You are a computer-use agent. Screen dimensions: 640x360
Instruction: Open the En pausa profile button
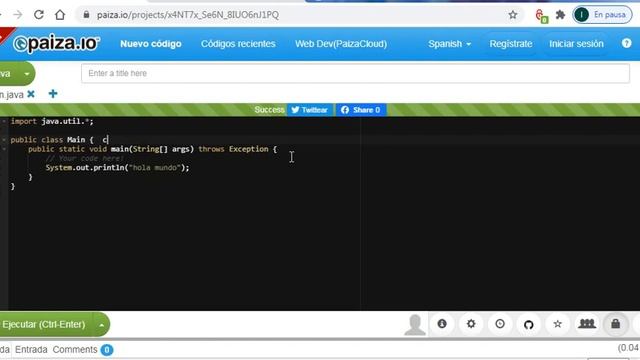coord(602,15)
